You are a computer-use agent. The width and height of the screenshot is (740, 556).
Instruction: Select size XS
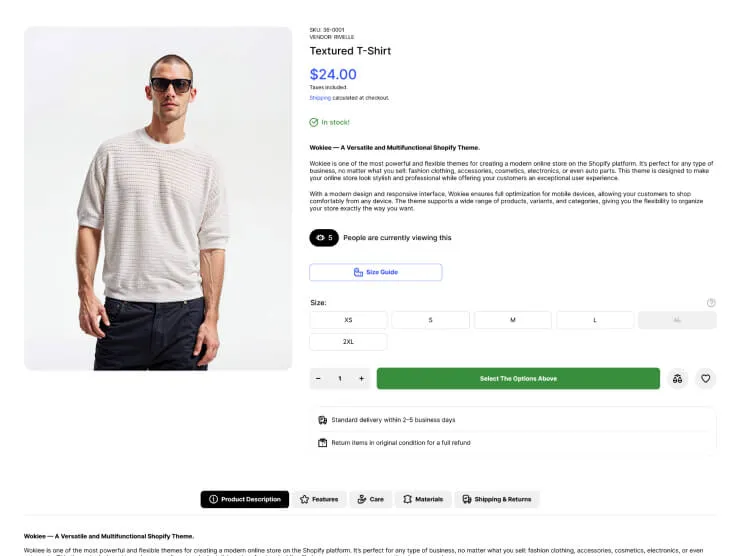tap(348, 320)
